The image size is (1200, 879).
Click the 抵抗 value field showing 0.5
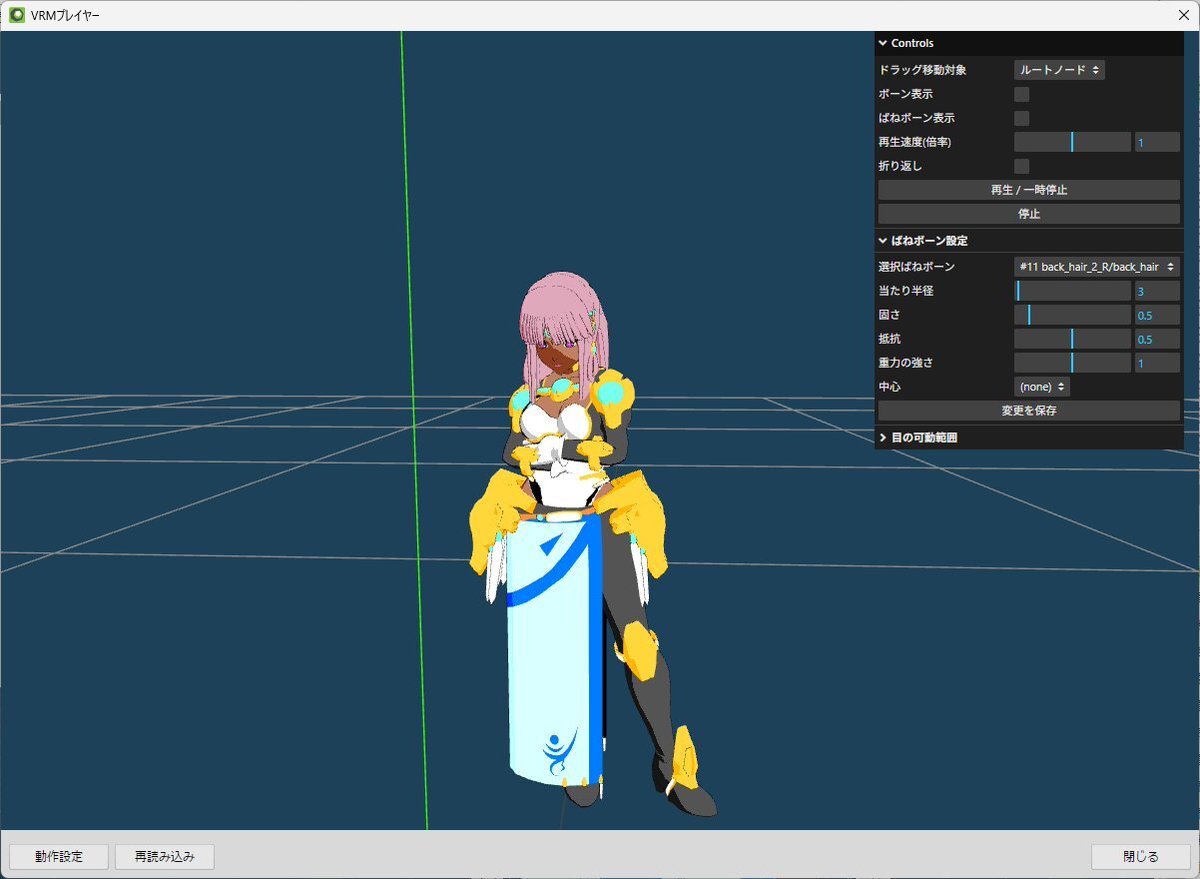1157,339
